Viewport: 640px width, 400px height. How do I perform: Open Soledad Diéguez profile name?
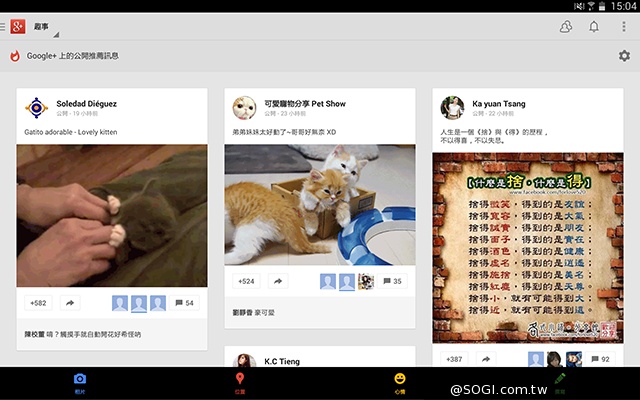(87, 104)
